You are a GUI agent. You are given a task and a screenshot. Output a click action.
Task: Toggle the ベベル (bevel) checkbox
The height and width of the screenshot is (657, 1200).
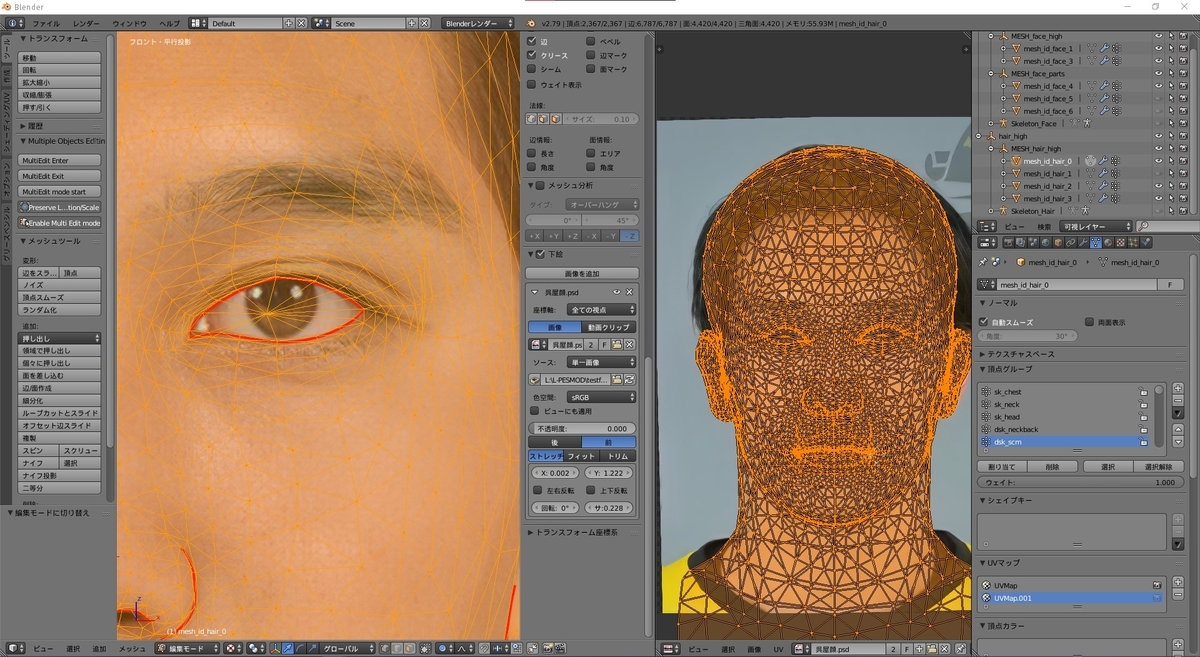pyautogui.click(x=591, y=42)
